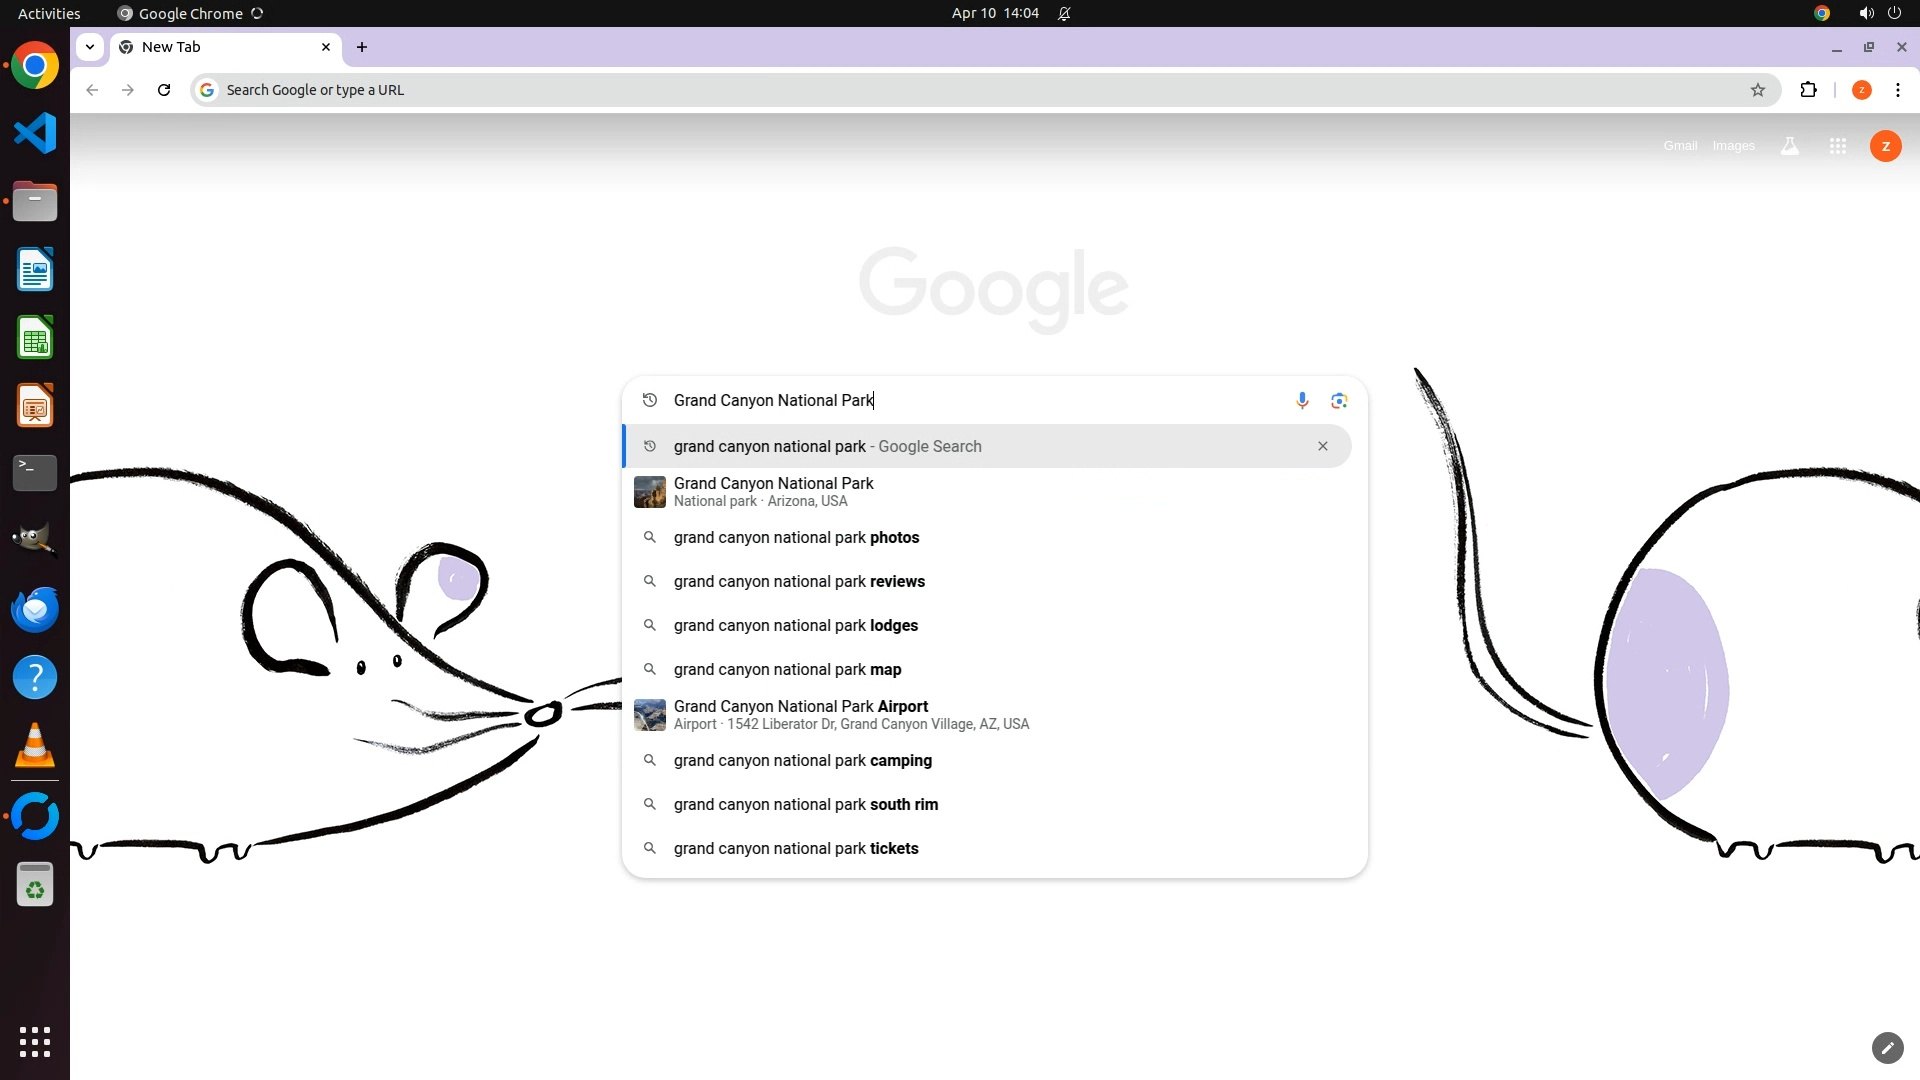
Task: Remove the grand canyon history suggestion
Action: (1322, 446)
